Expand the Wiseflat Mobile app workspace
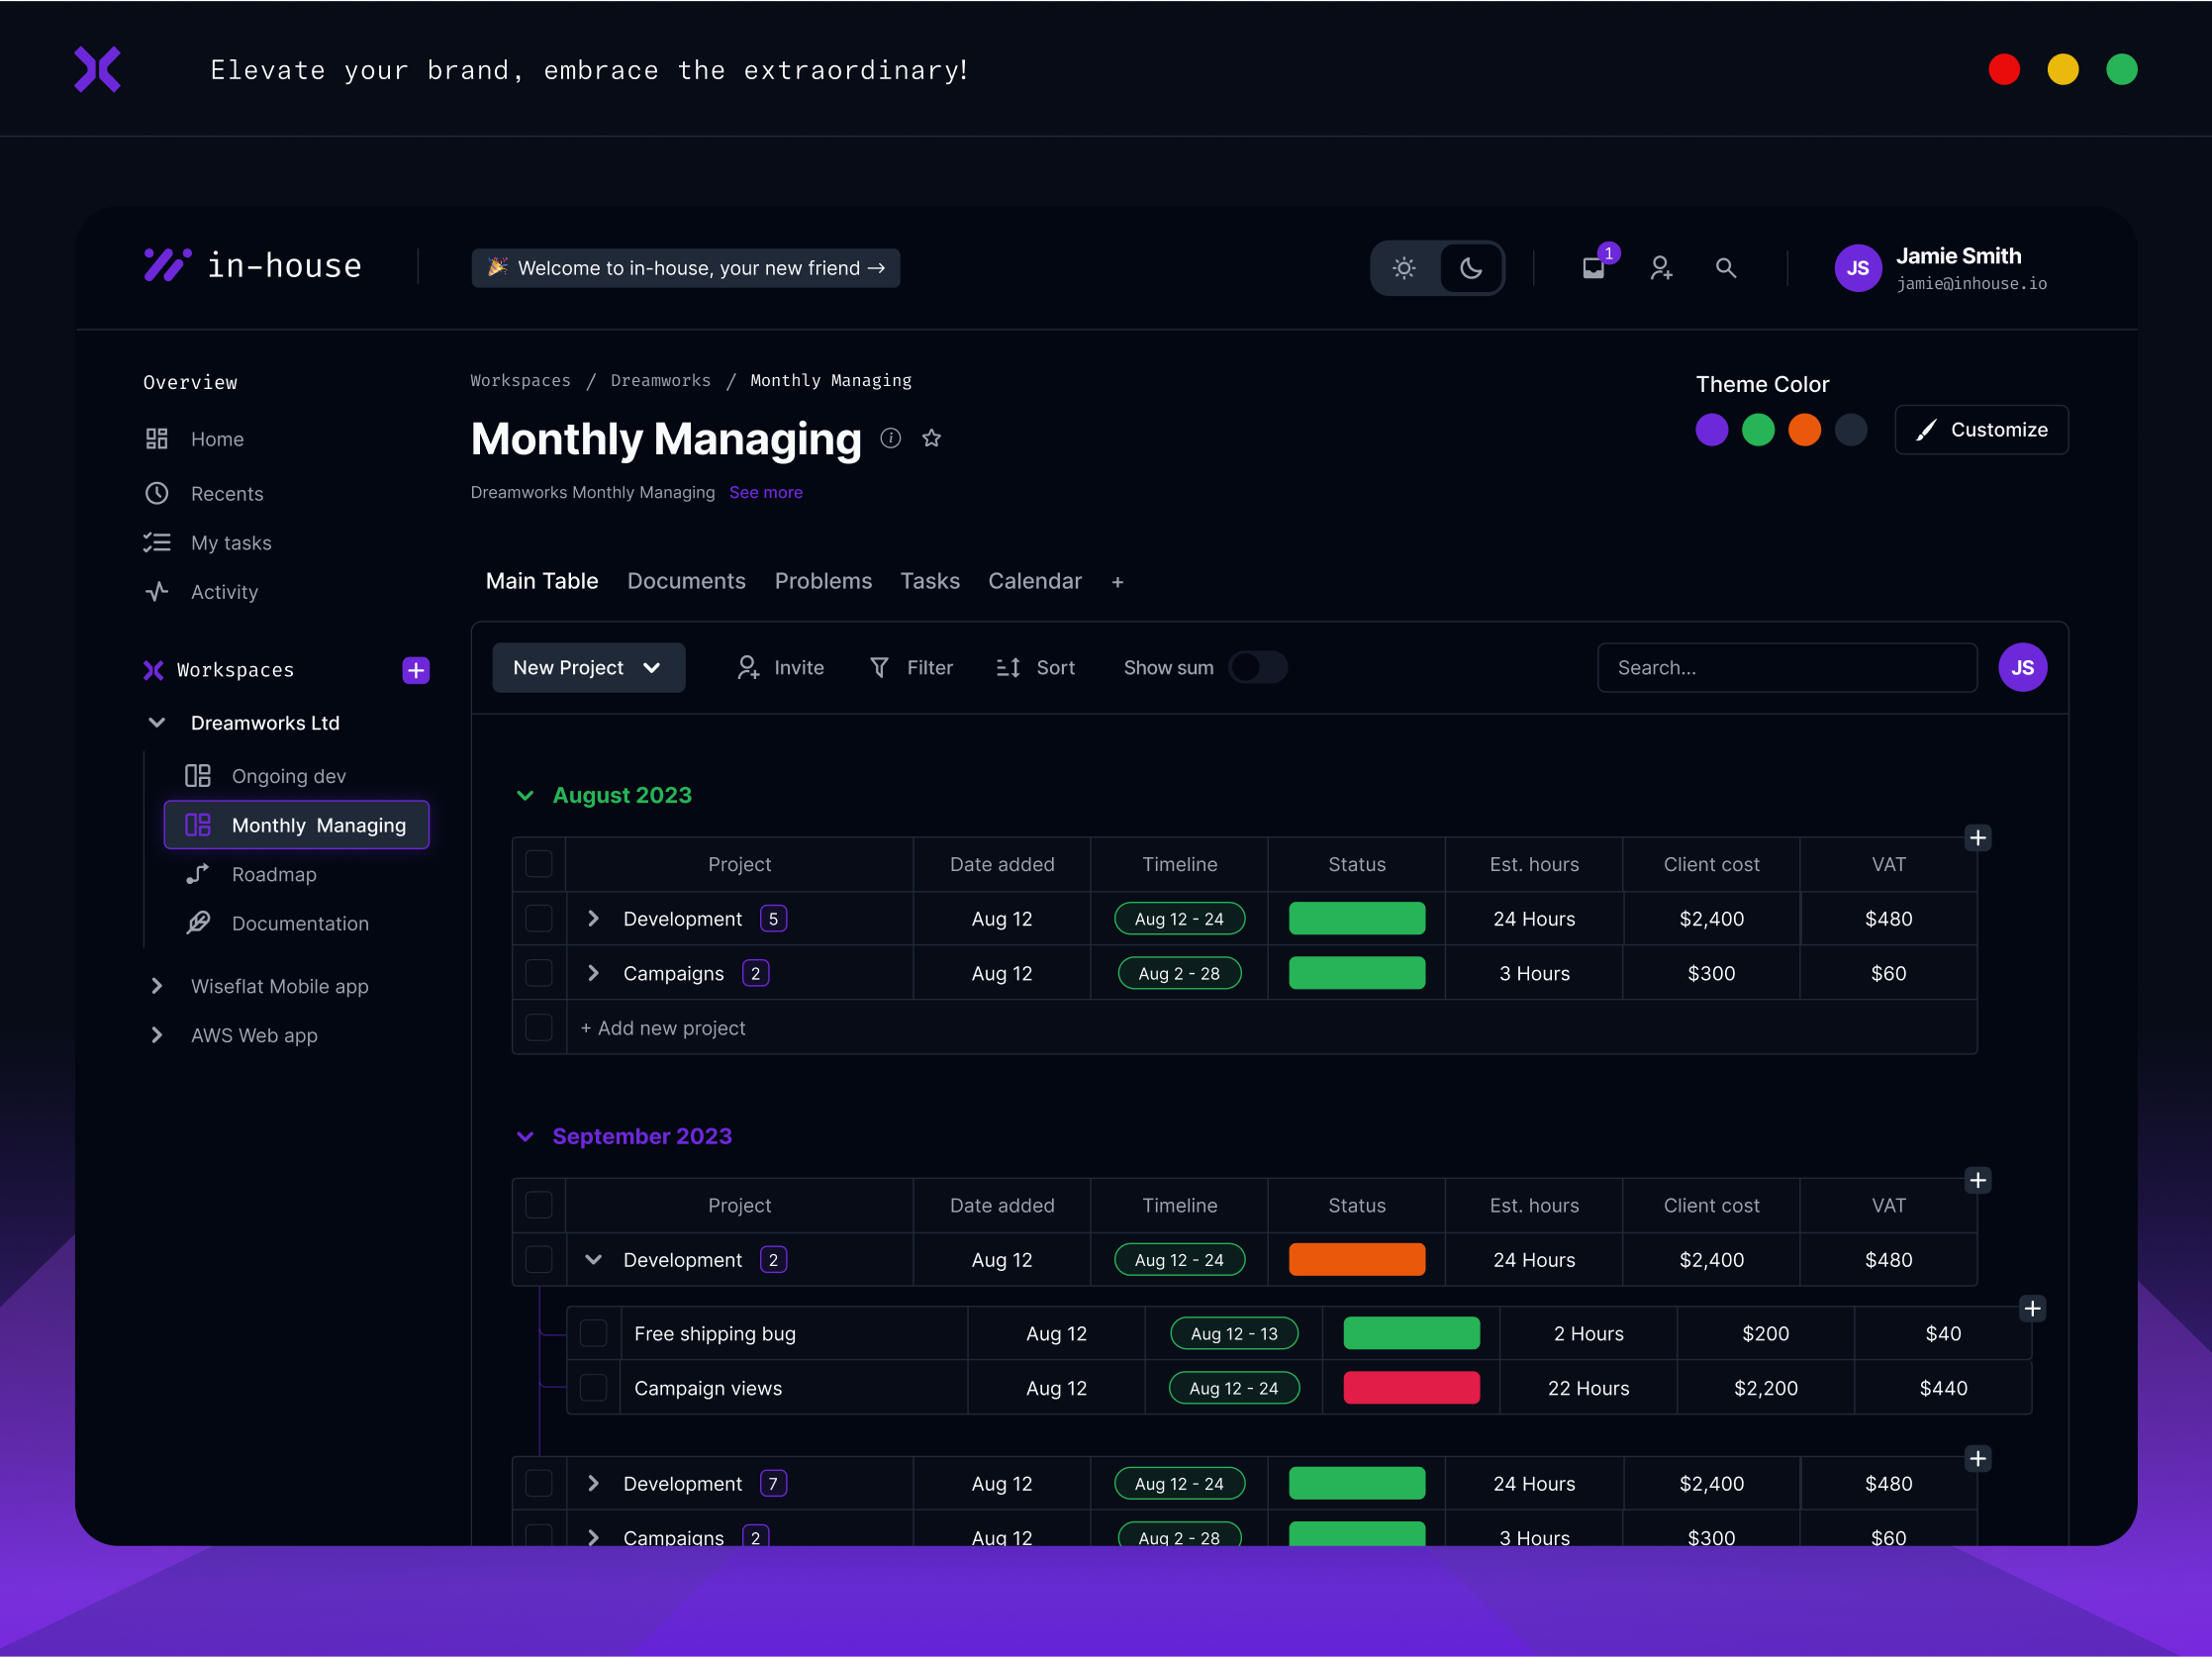 [157, 986]
